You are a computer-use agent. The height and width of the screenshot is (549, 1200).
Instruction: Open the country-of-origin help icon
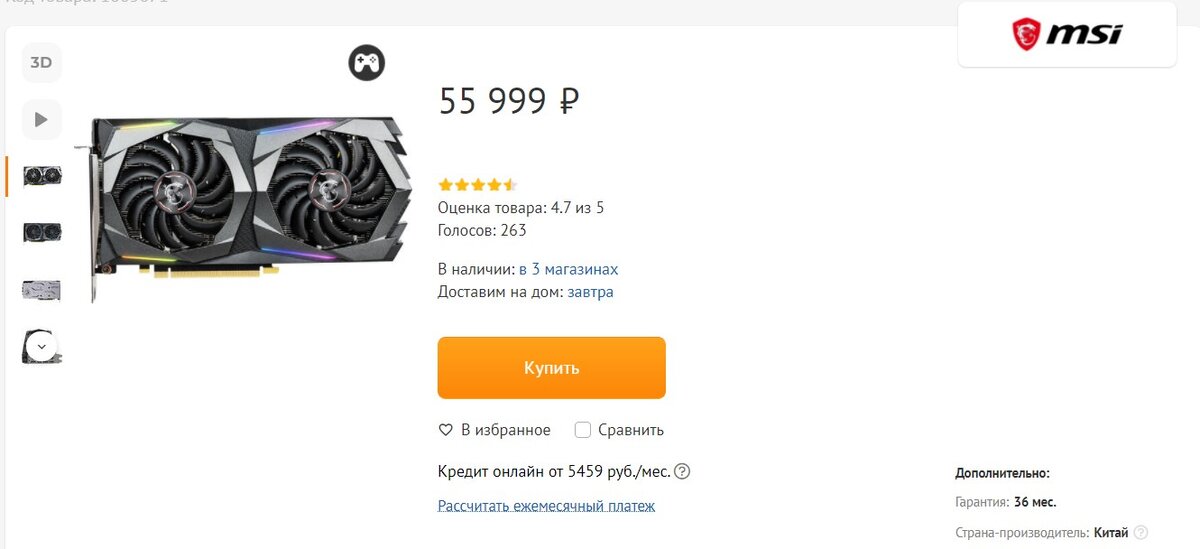(1140, 532)
